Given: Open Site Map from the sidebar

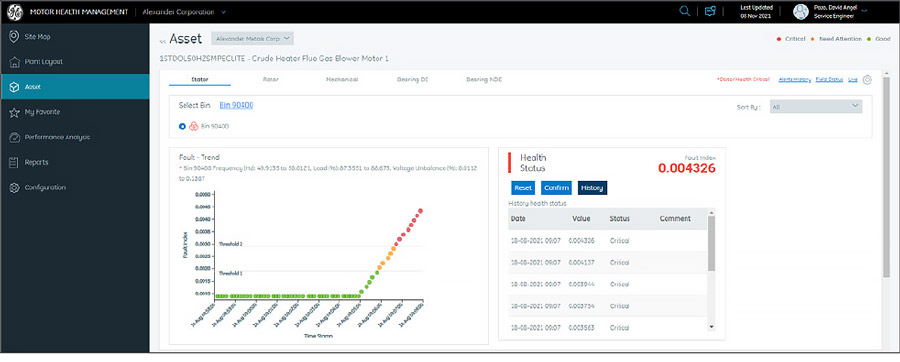Looking at the screenshot, I should [75, 37].
